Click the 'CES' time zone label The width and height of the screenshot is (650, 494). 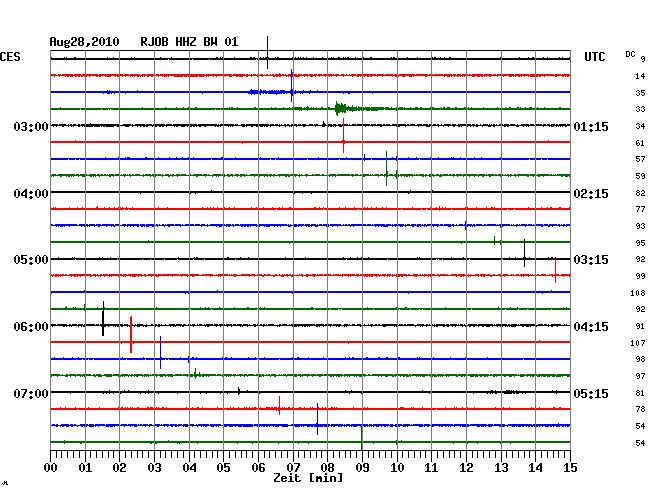click(x=10, y=57)
